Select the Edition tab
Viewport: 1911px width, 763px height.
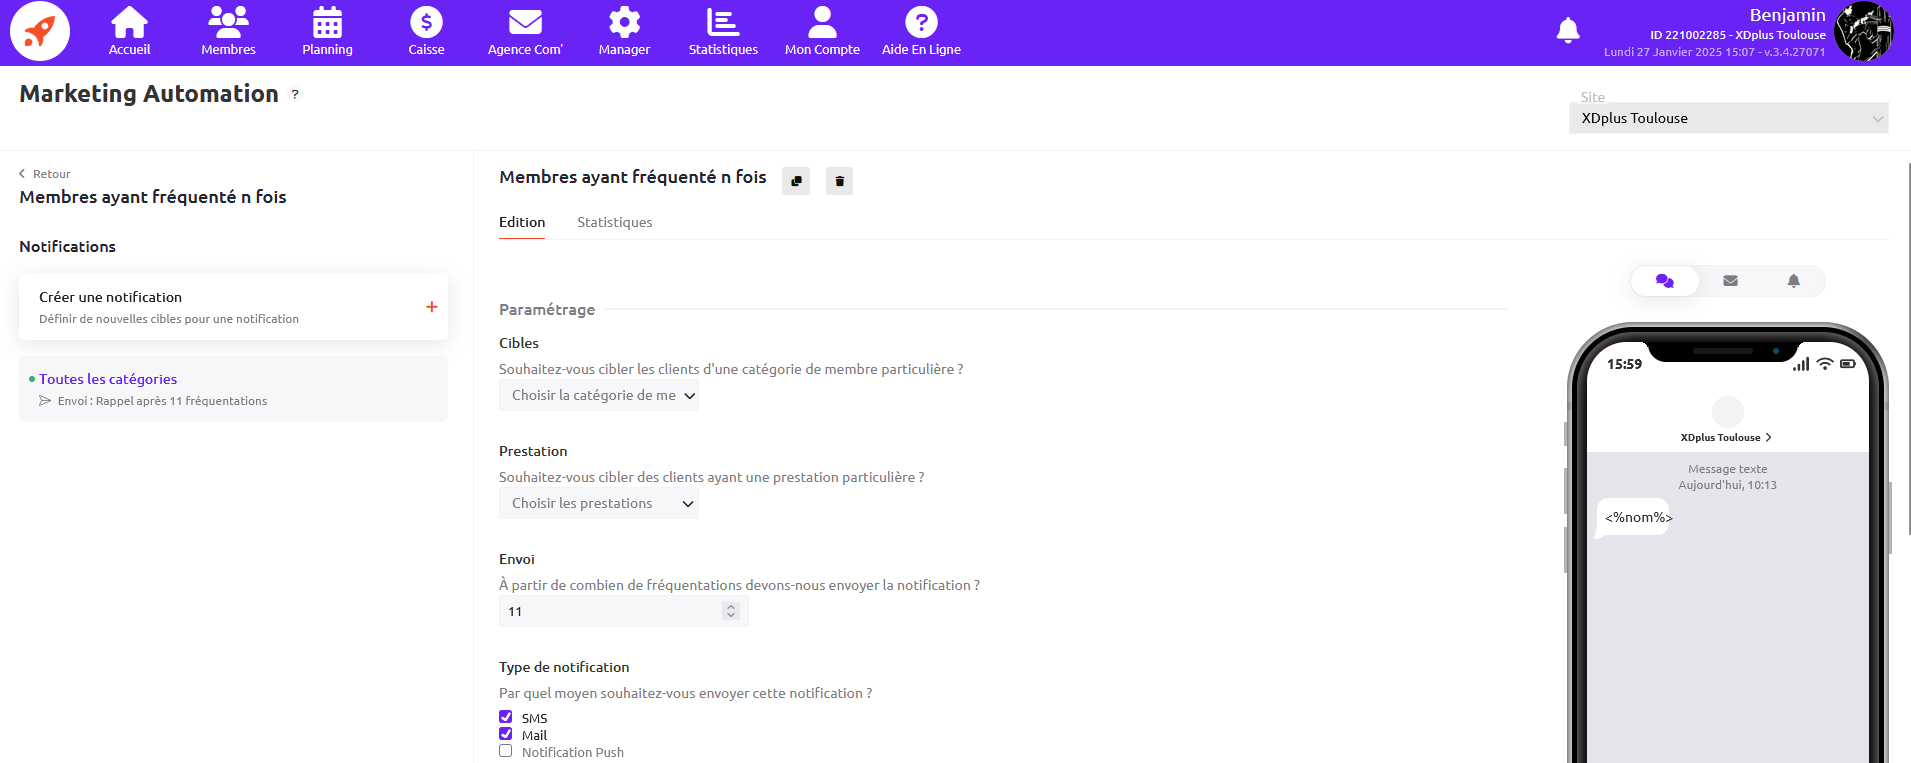pyautogui.click(x=522, y=222)
